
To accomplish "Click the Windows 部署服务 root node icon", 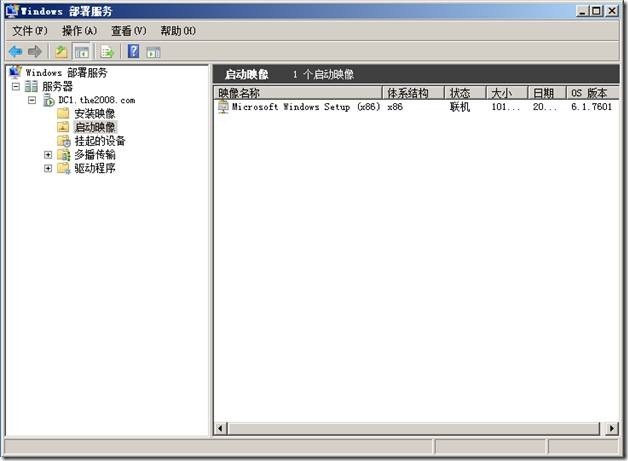I will (x=15, y=72).
